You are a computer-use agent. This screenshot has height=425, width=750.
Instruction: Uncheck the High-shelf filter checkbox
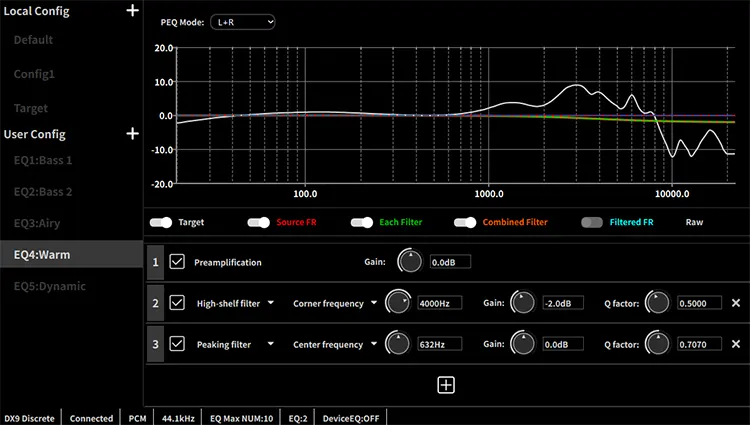pos(177,303)
